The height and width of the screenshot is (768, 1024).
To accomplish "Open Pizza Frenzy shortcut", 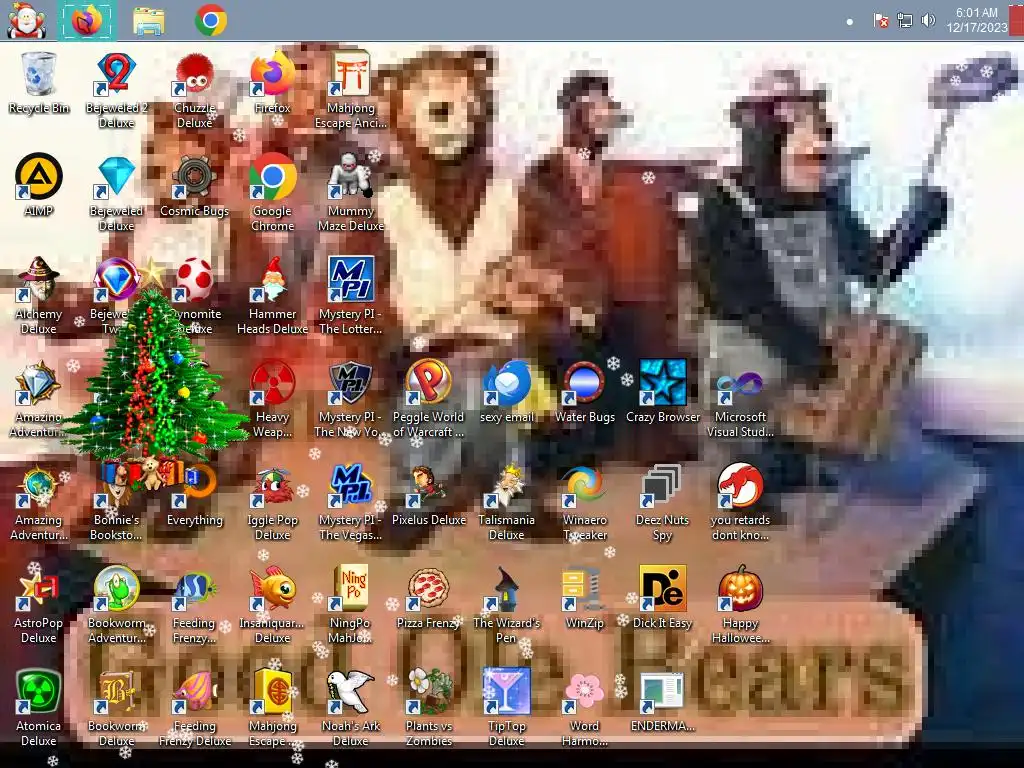I will [428, 598].
